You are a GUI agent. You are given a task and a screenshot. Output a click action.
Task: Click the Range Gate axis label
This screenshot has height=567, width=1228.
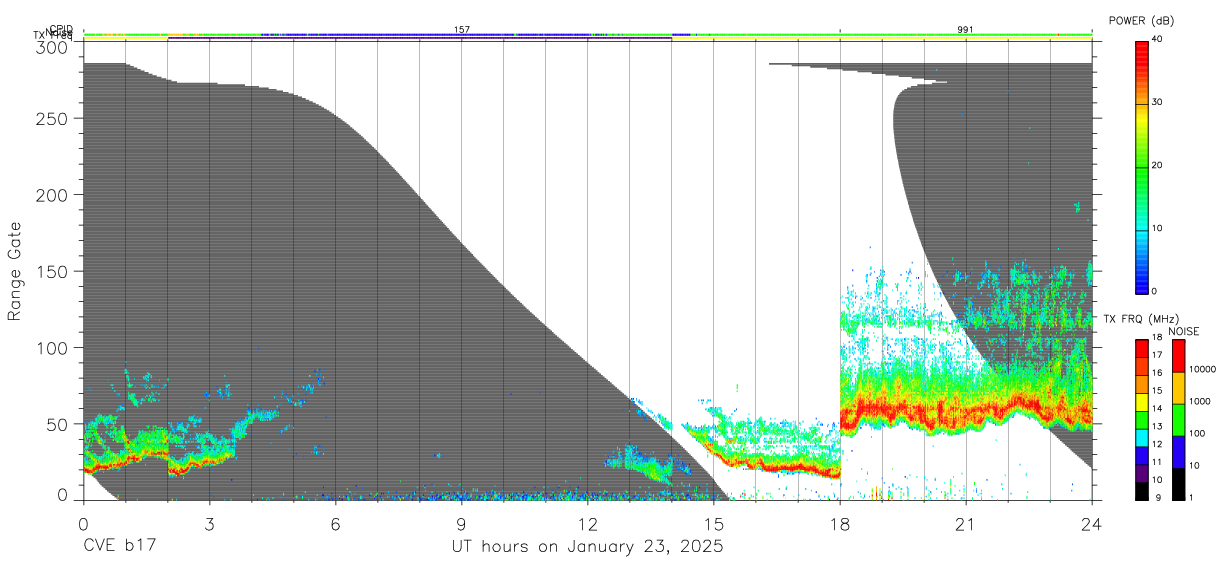(15, 271)
